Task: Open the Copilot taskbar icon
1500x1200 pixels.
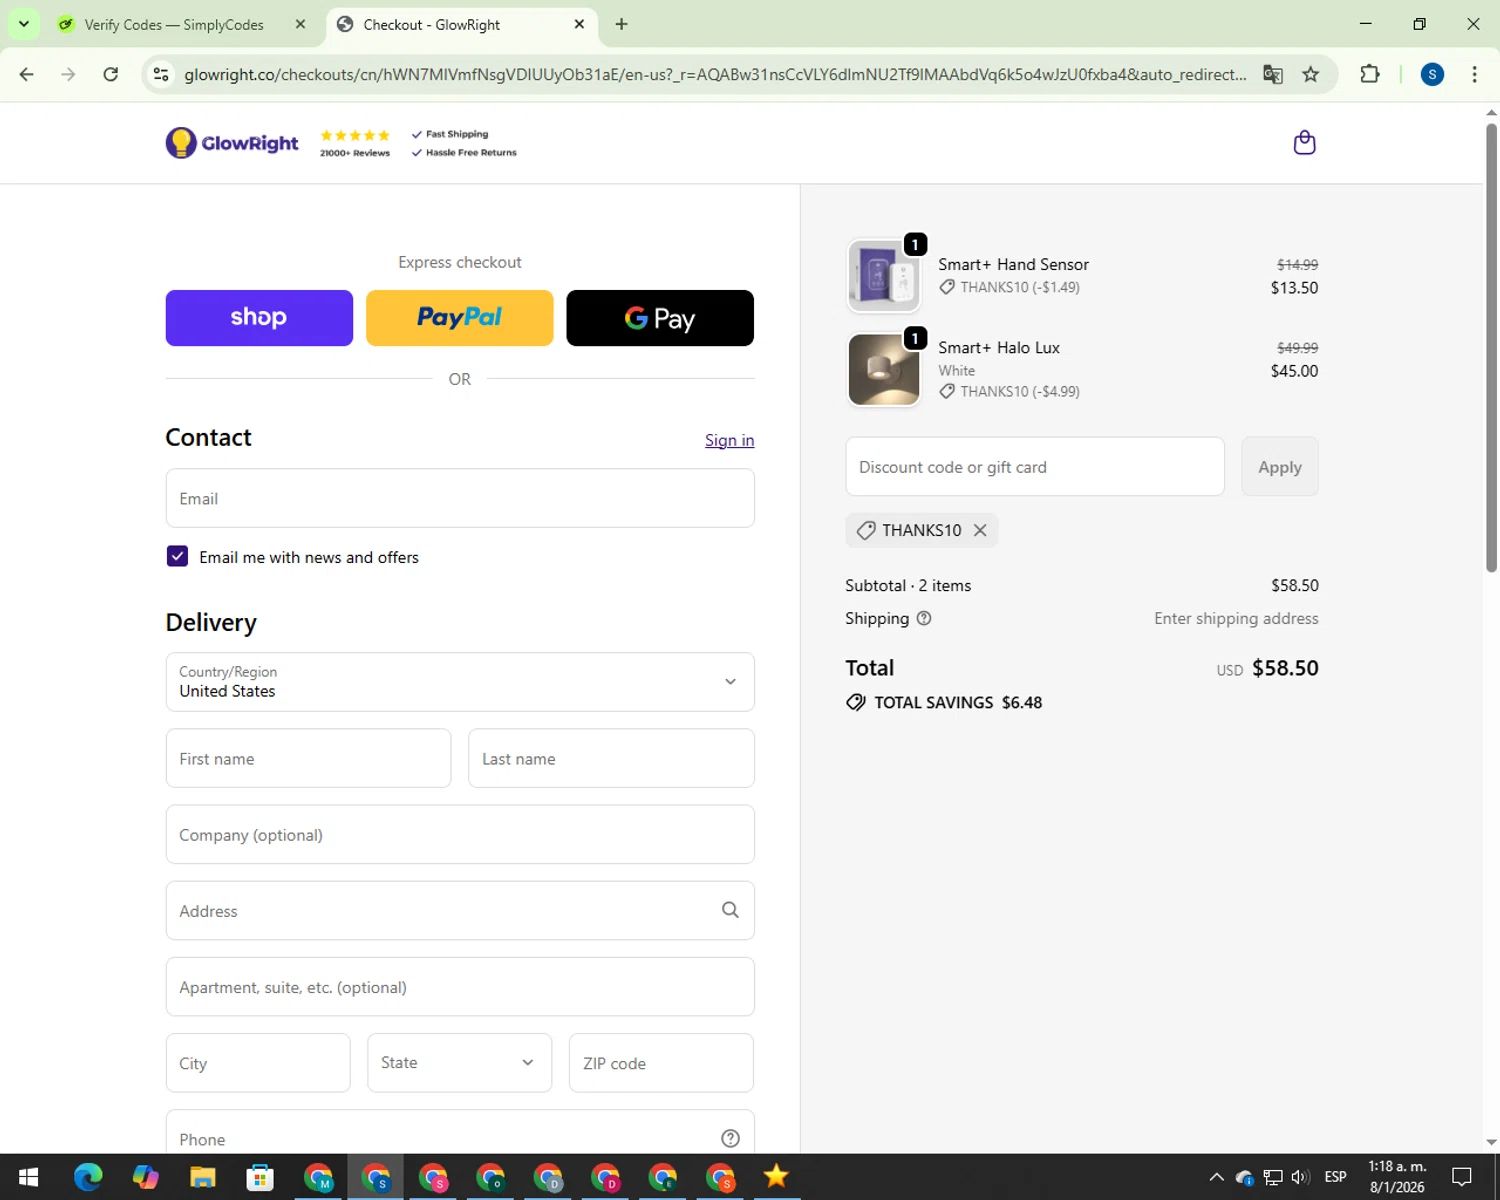Action: click(x=146, y=1177)
